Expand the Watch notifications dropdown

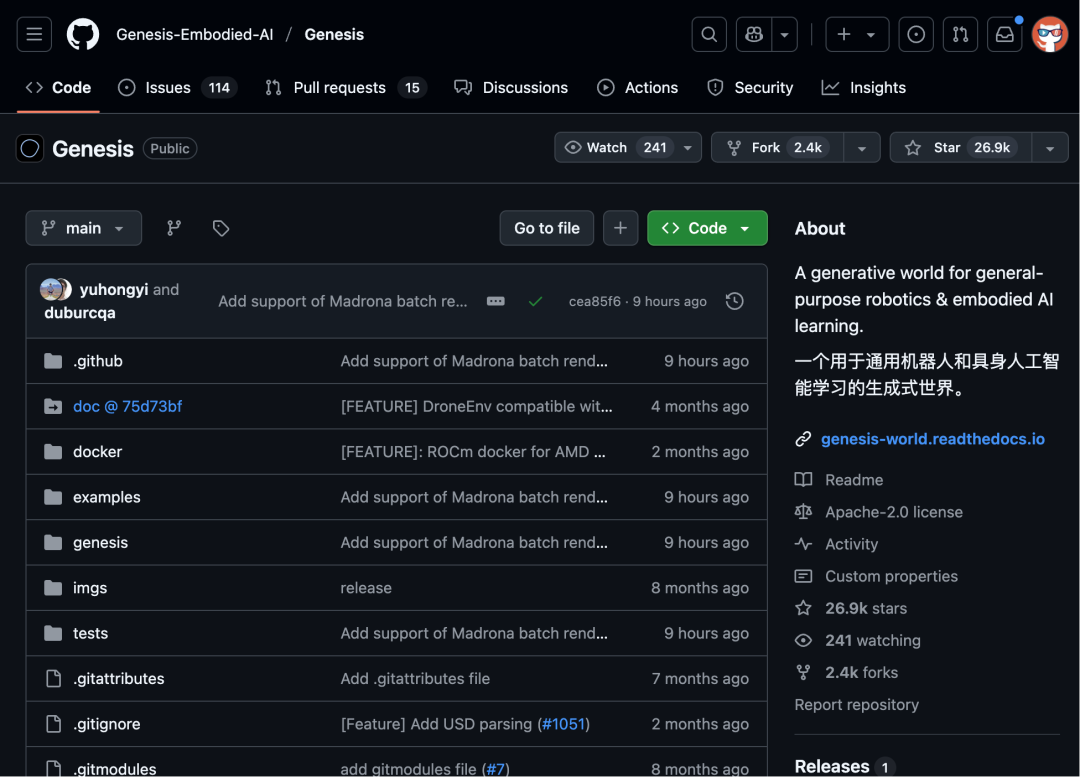click(627, 147)
